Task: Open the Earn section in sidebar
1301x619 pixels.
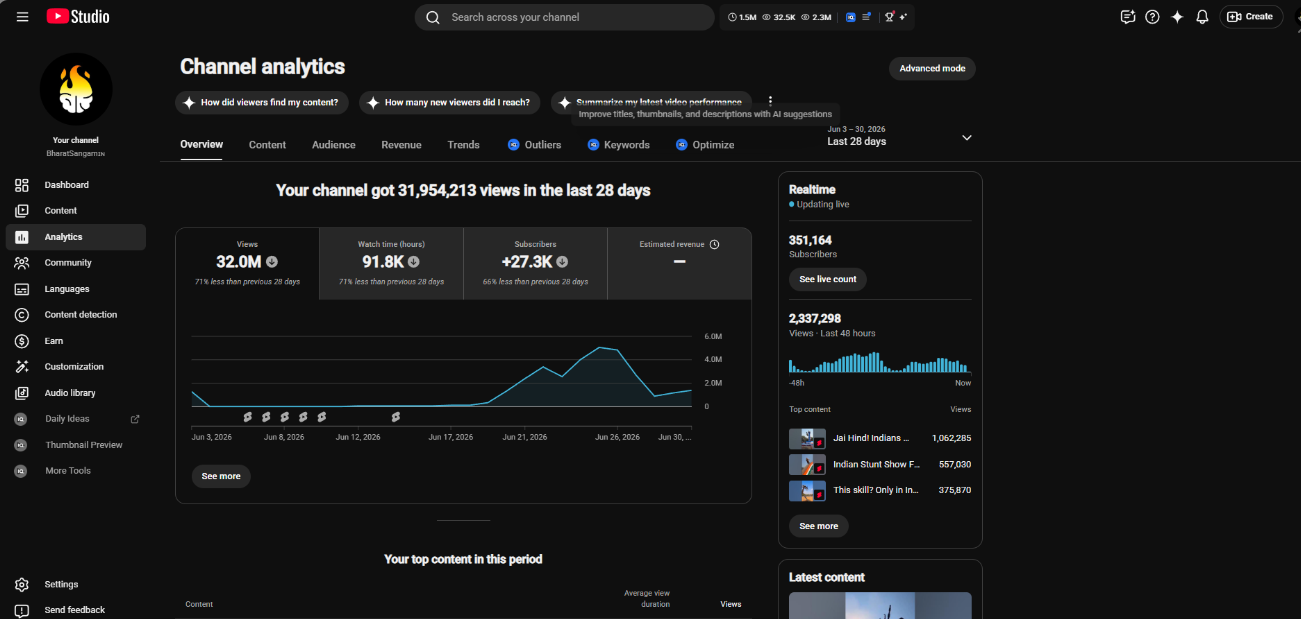Action: click(76, 341)
